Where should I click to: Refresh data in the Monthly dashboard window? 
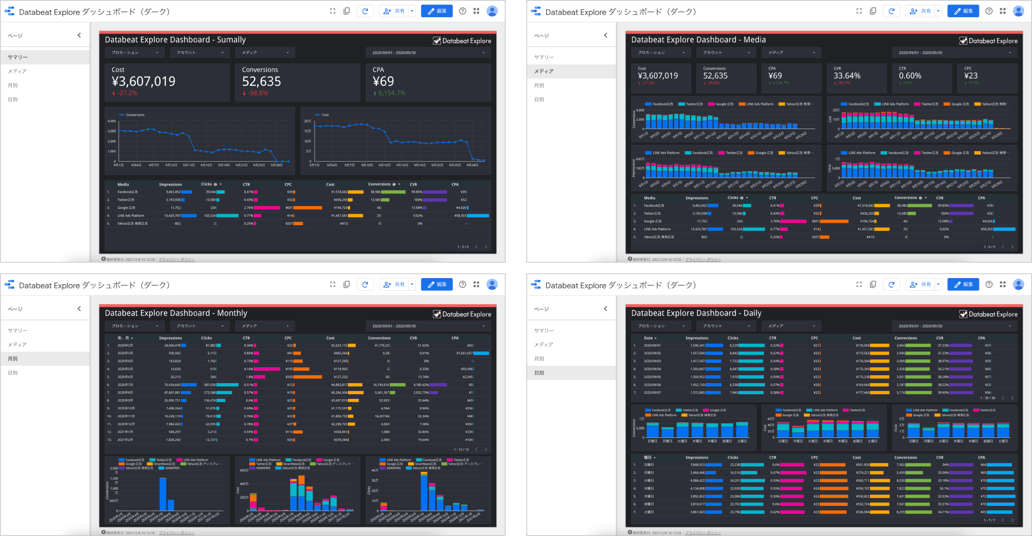[365, 285]
